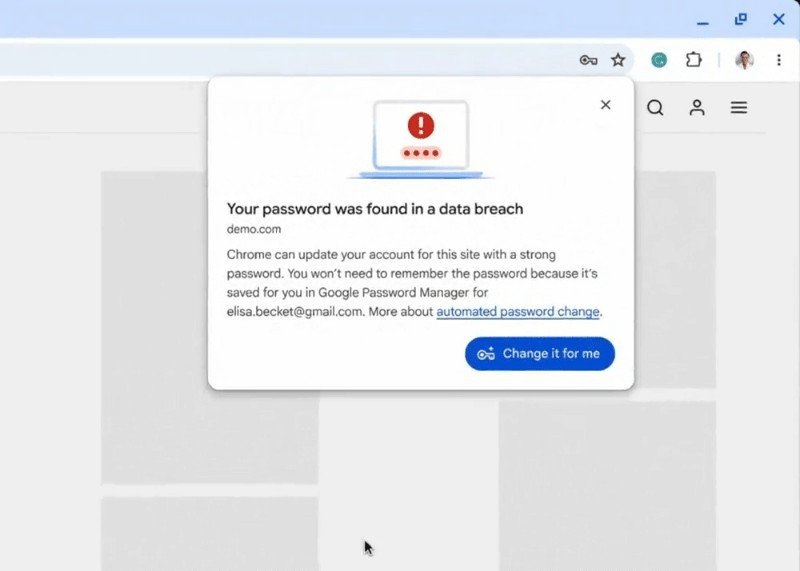Expand the site hamburger menu
The height and width of the screenshot is (571, 800).
(739, 108)
